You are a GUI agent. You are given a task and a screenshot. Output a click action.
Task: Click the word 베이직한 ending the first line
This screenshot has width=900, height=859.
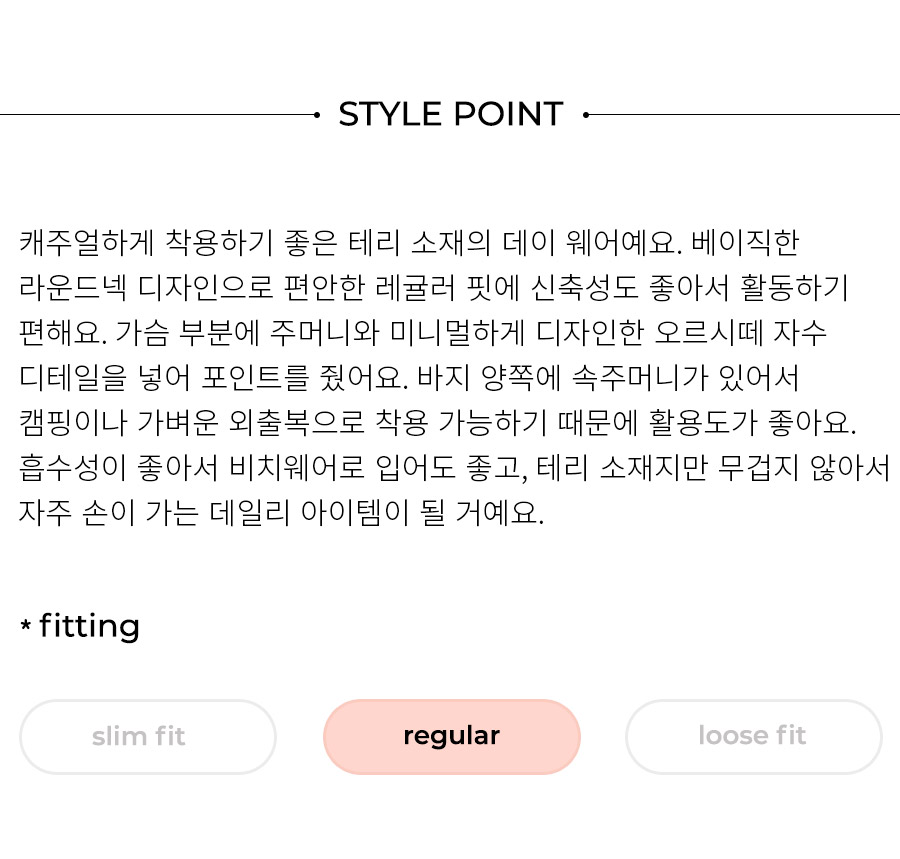745,242
